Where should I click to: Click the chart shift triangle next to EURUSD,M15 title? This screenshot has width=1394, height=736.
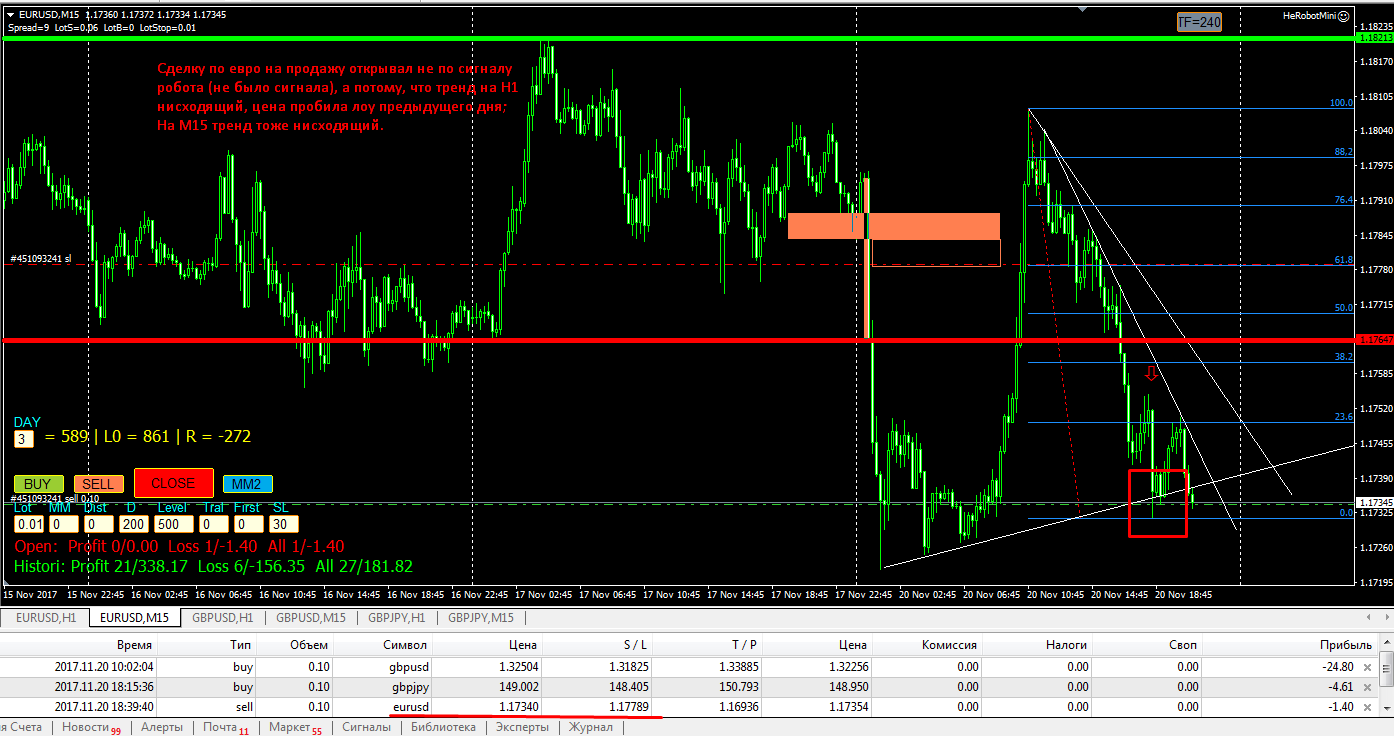tap(10, 15)
